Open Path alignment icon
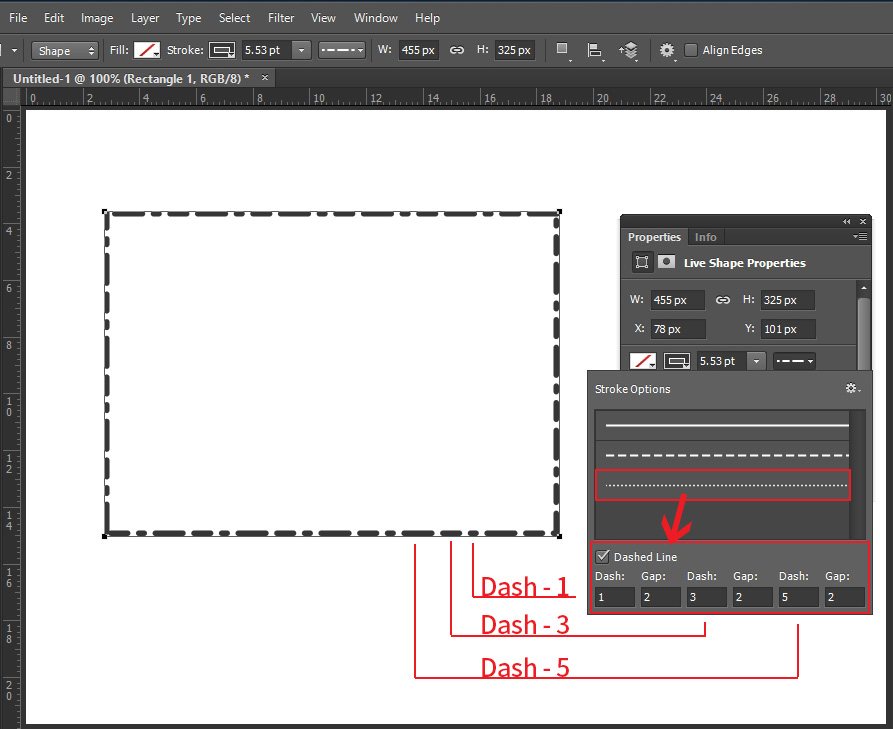Image resolution: width=893 pixels, height=729 pixels. click(x=595, y=50)
